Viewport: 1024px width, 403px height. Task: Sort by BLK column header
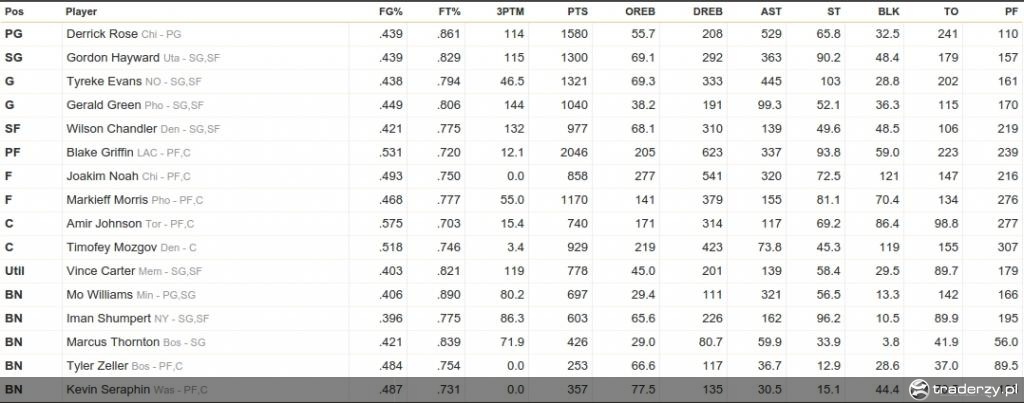tap(889, 12)
